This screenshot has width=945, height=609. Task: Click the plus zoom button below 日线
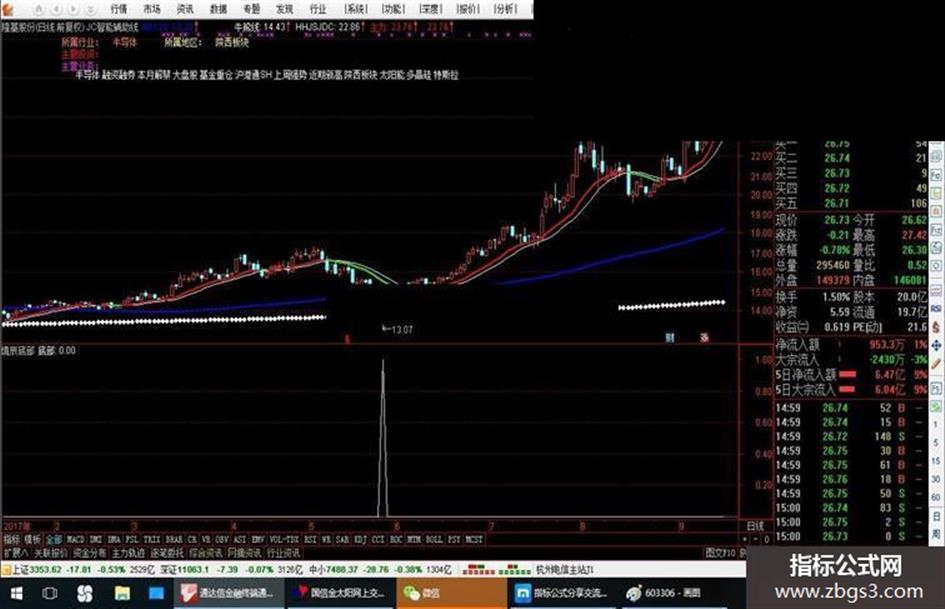(745, 539)
